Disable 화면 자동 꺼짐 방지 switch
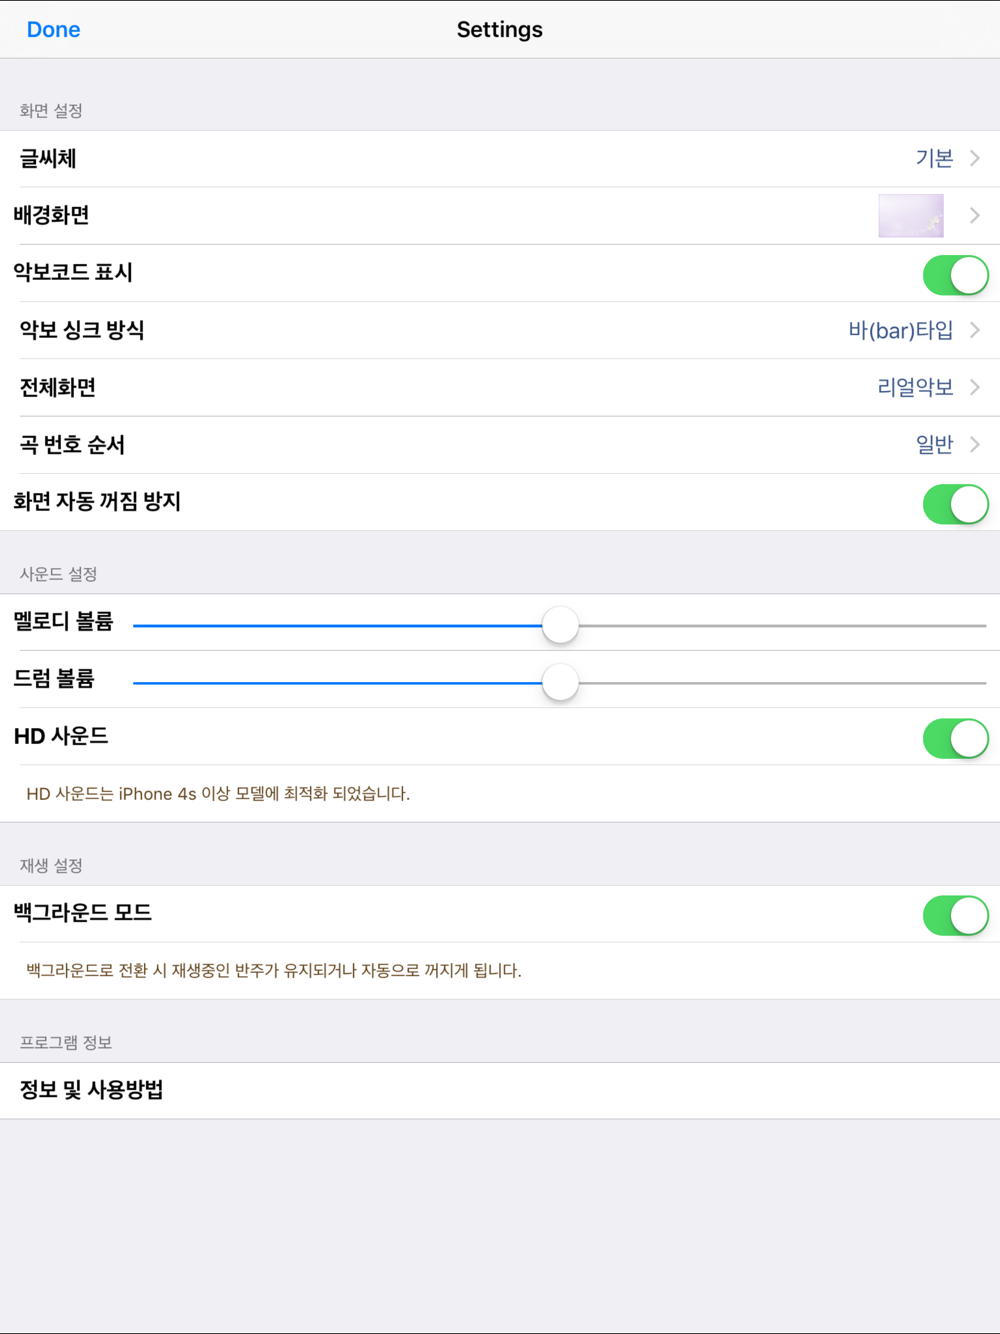Screen dimensions: 1000x1334 (956, 504)
